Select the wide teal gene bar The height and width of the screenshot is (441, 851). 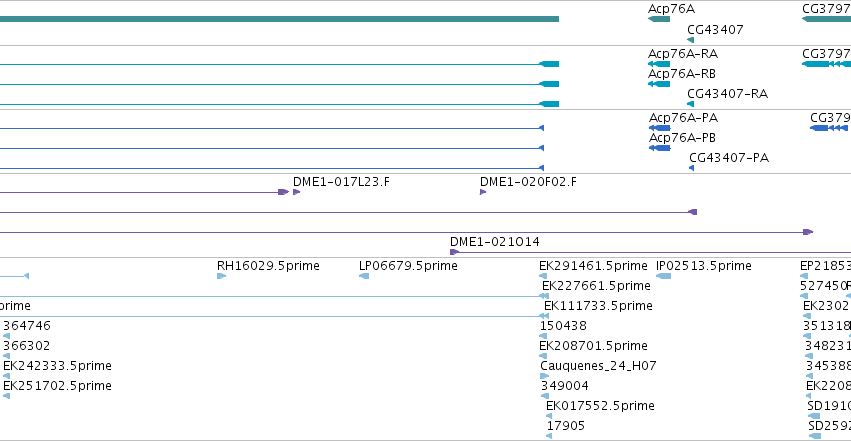(280, 19)
